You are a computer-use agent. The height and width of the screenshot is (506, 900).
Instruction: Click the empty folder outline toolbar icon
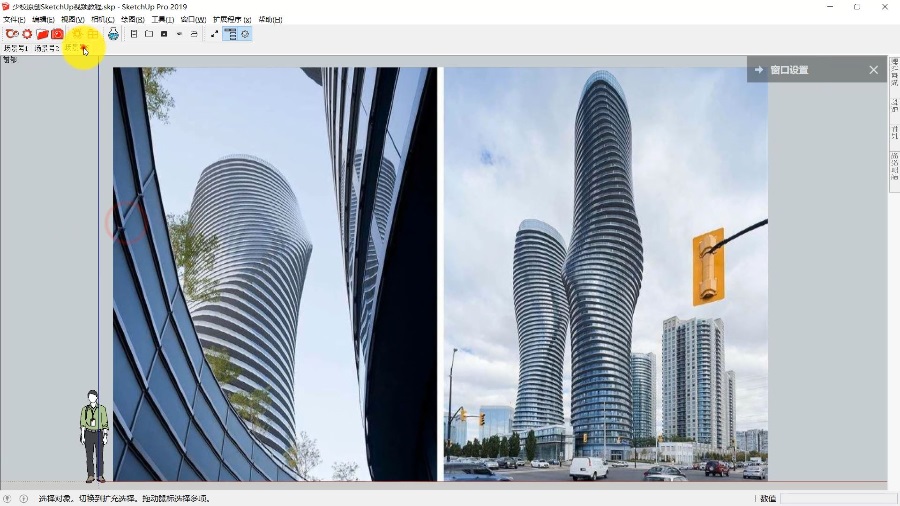[x=149, y=34]
